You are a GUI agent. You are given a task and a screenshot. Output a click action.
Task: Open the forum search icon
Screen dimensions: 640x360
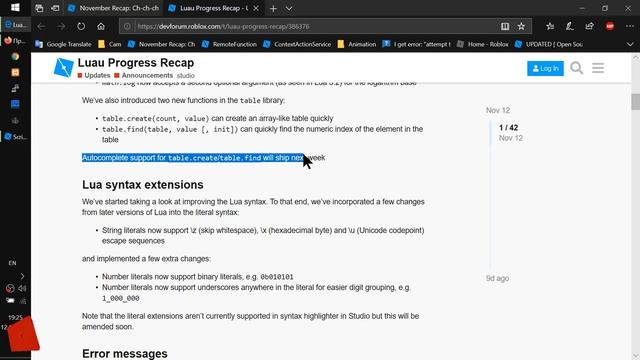point(576,68)
